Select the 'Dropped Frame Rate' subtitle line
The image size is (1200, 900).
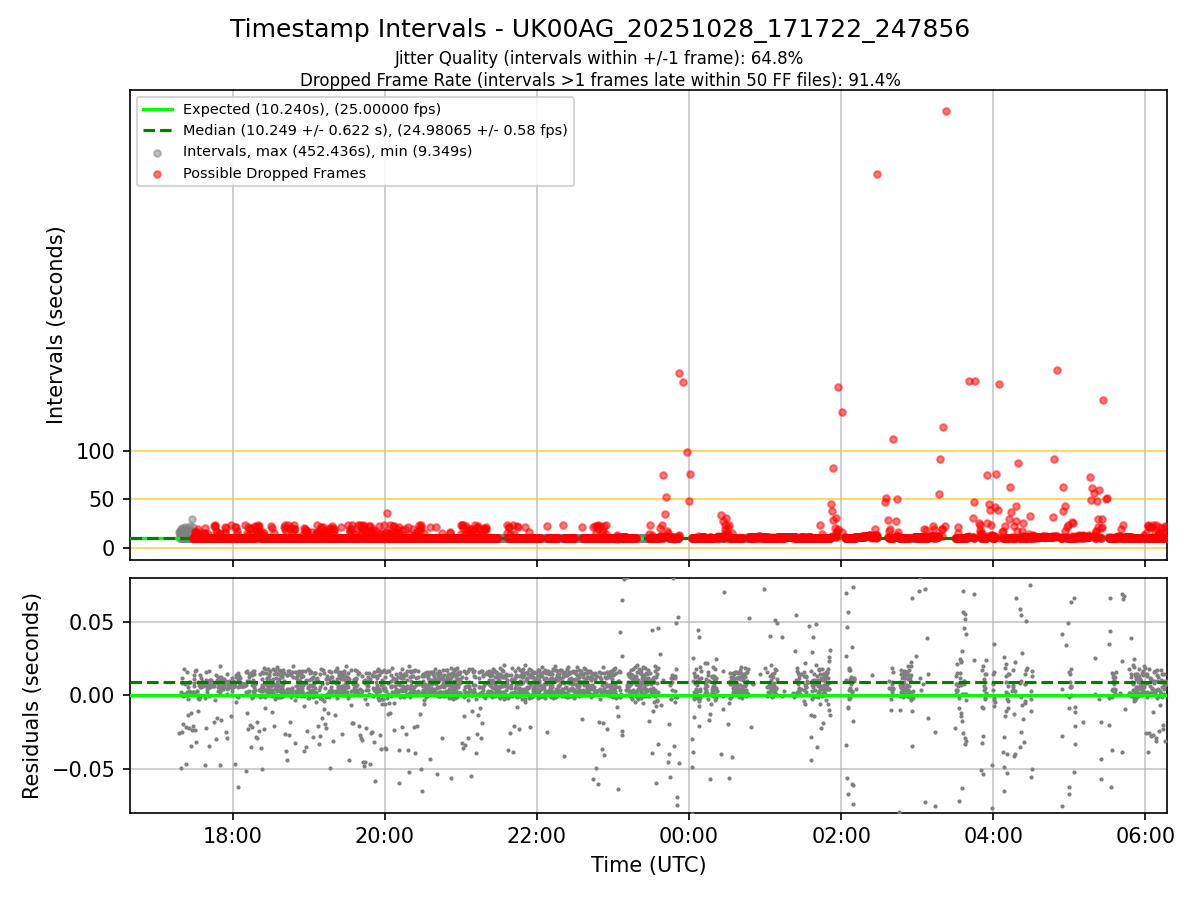click(600, 80)
